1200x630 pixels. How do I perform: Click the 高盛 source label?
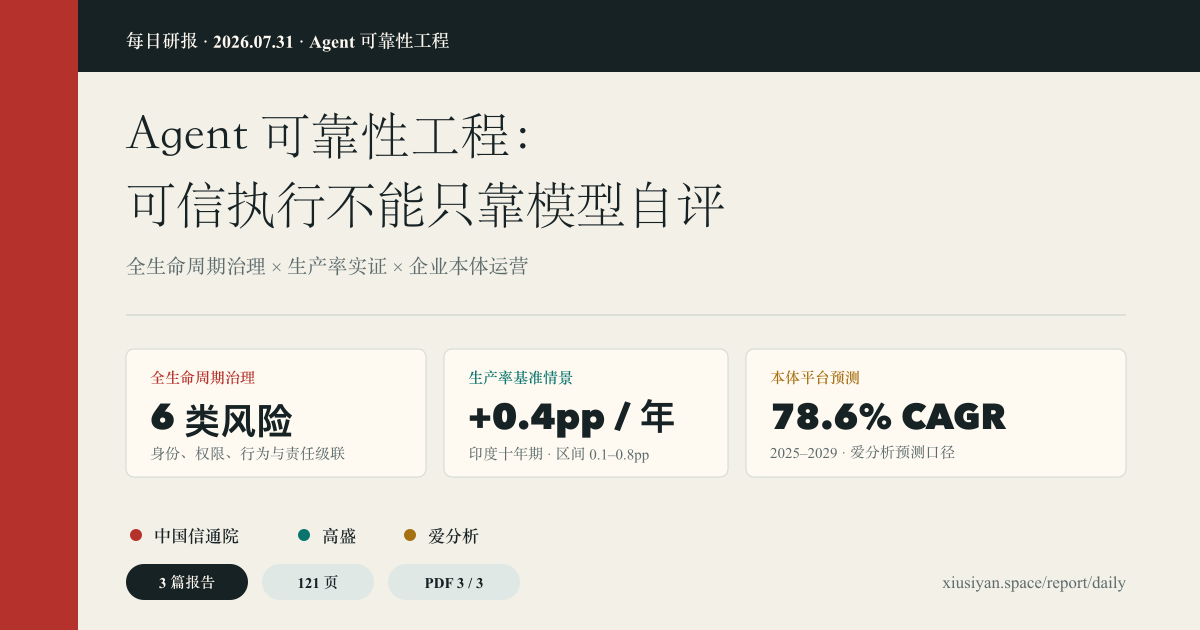(339, 536)
